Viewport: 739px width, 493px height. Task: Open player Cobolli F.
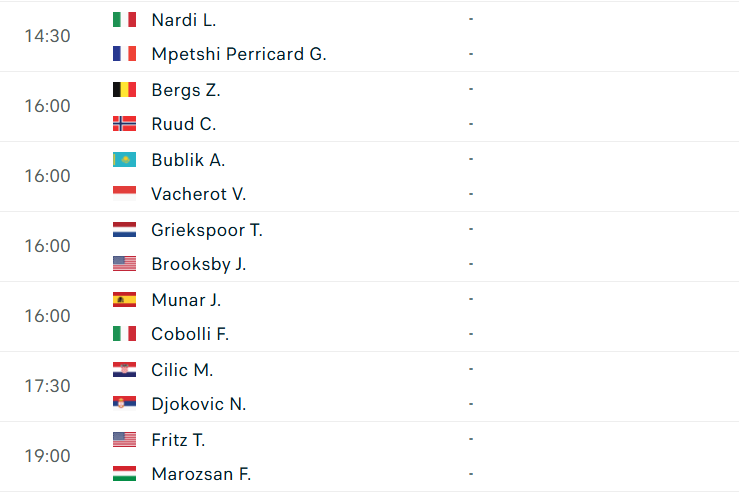click(x=190, y=334)
